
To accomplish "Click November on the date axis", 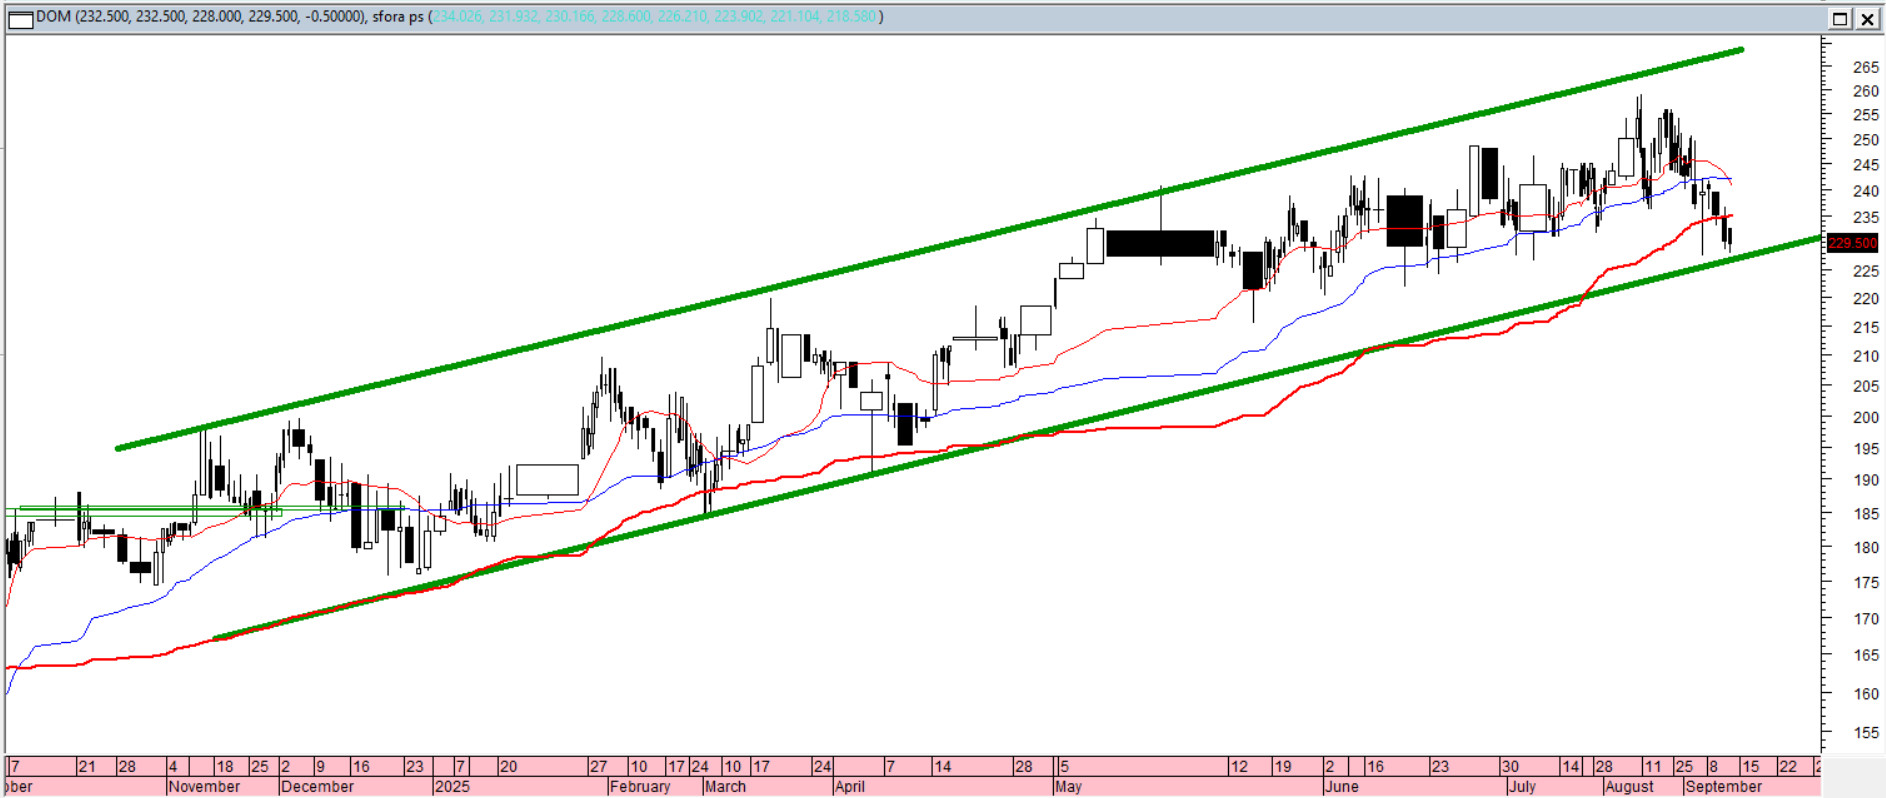I will click(x=203, y=787).
